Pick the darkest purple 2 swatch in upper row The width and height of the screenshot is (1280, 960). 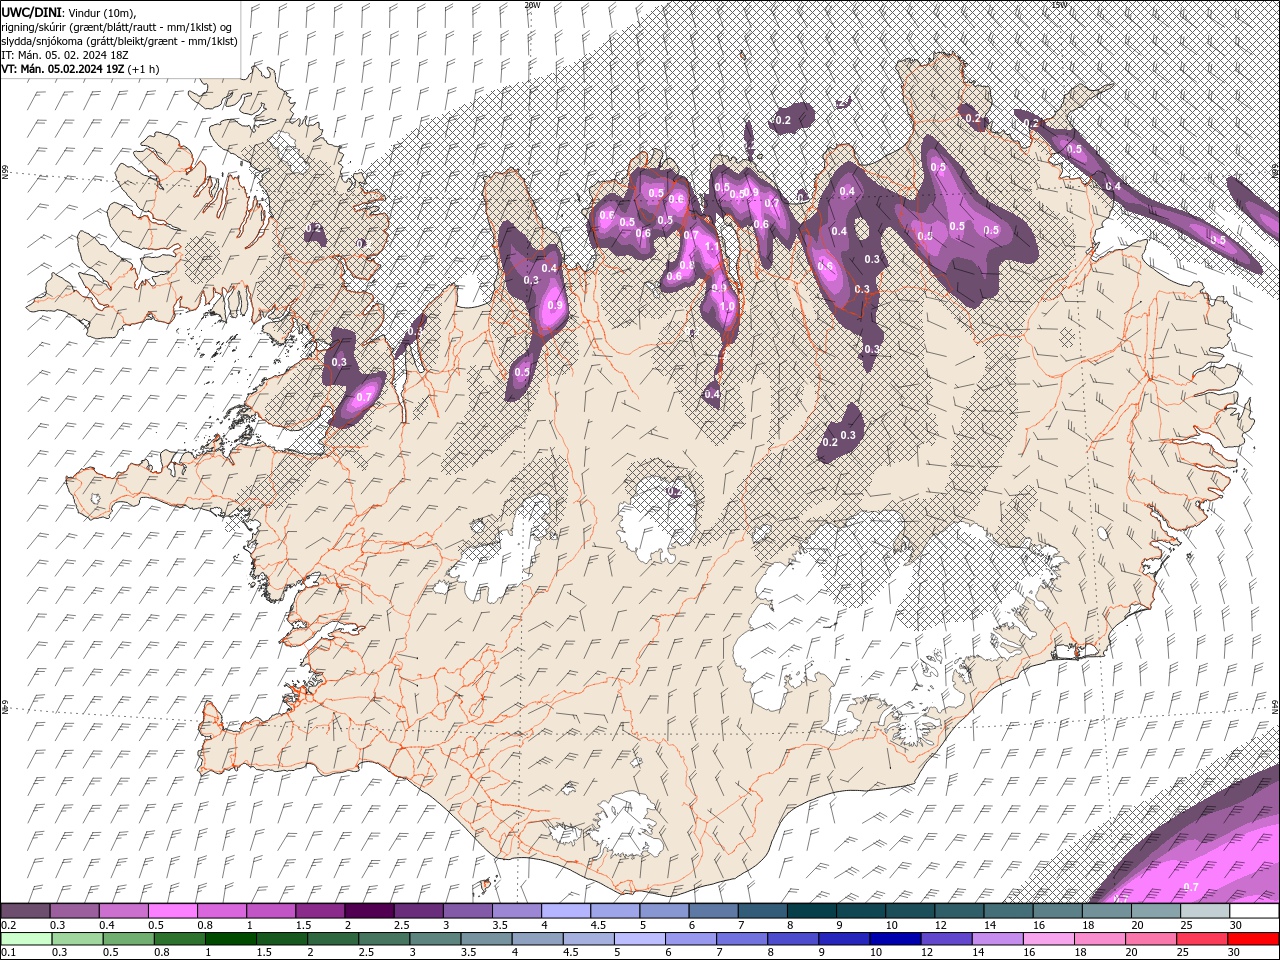coord(369,911)
